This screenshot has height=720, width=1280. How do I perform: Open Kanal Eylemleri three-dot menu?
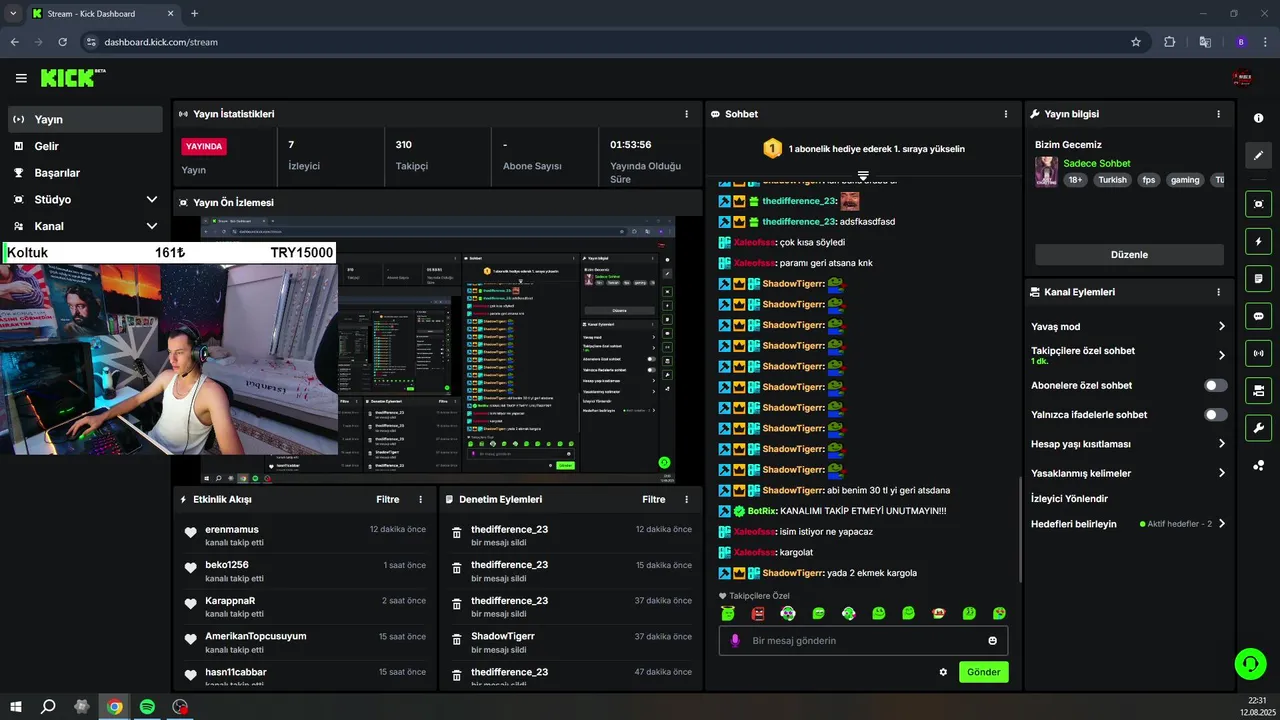click(1218, 292)
